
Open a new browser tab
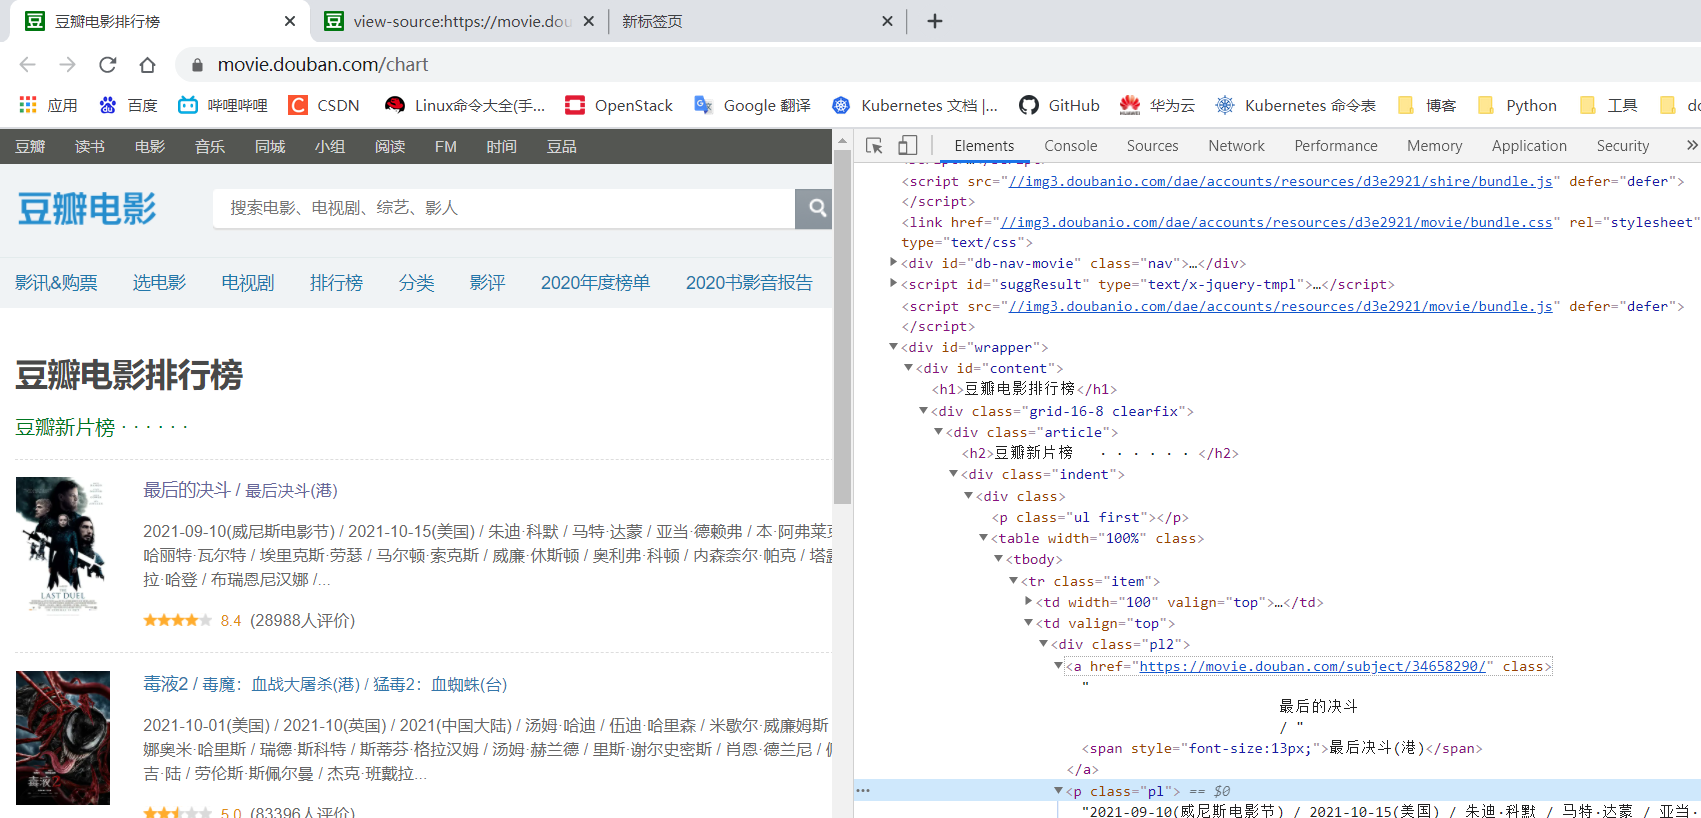pyautogui.click(x=935, y=21)
